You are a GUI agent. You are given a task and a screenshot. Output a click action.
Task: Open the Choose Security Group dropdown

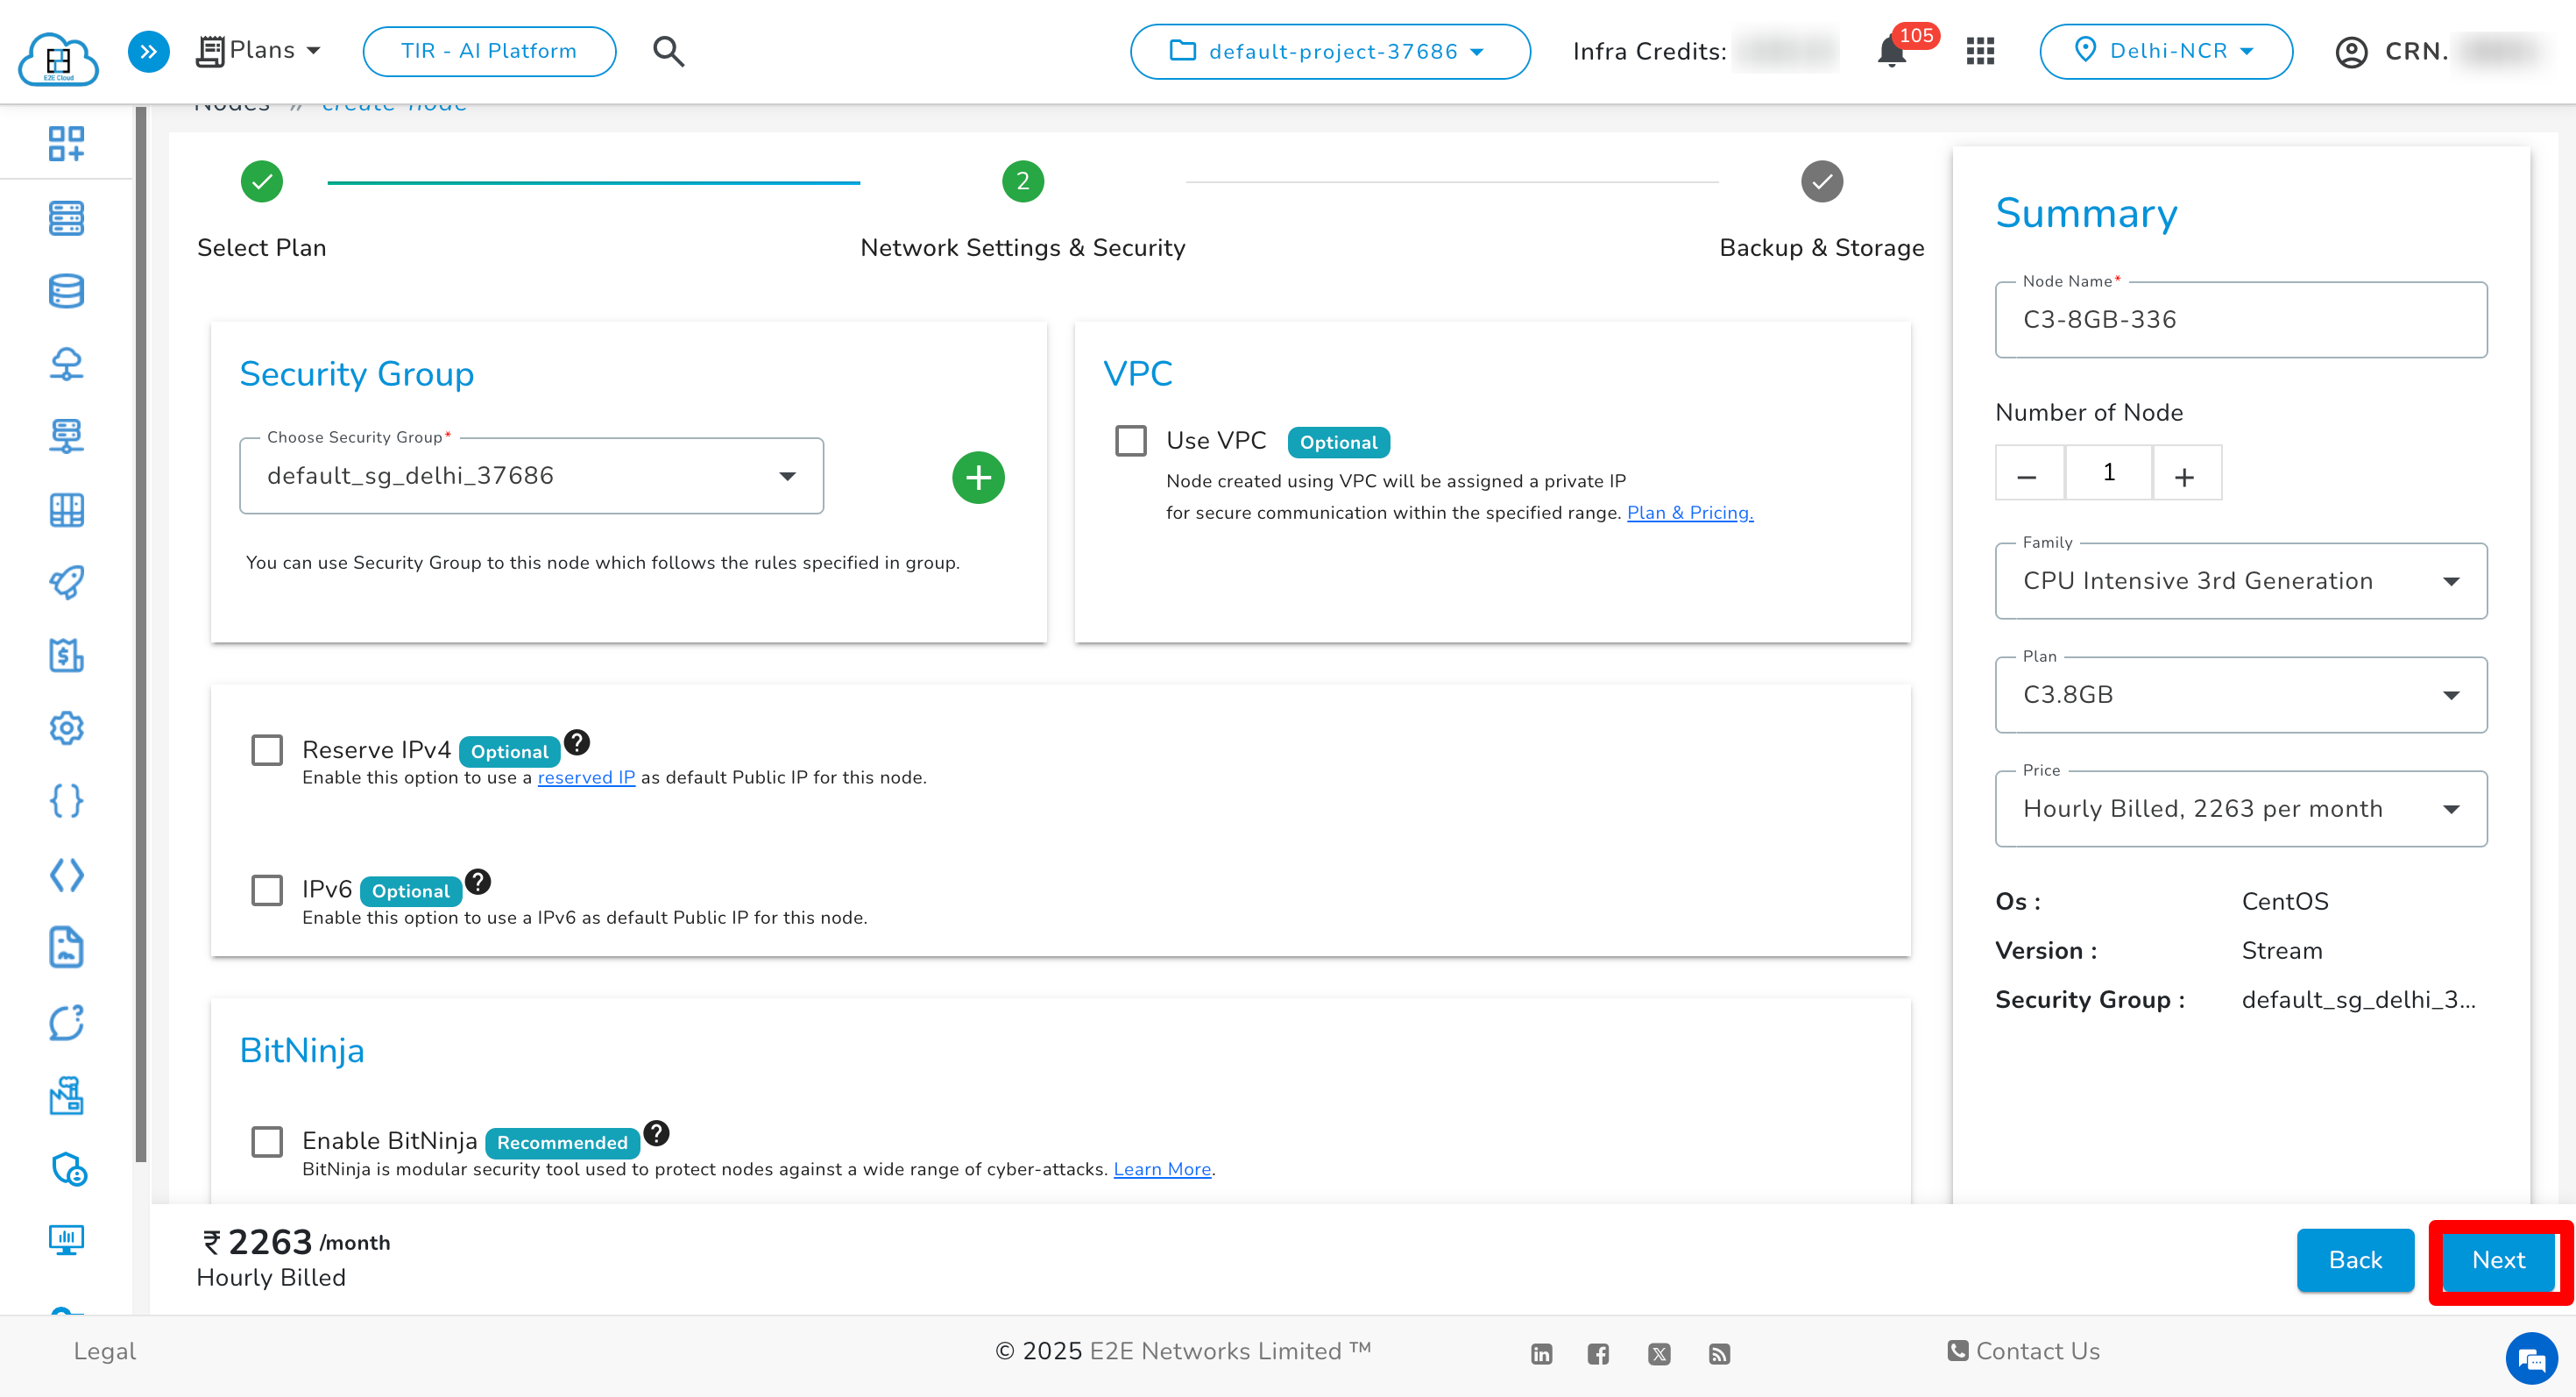click(x=531, y=476)
